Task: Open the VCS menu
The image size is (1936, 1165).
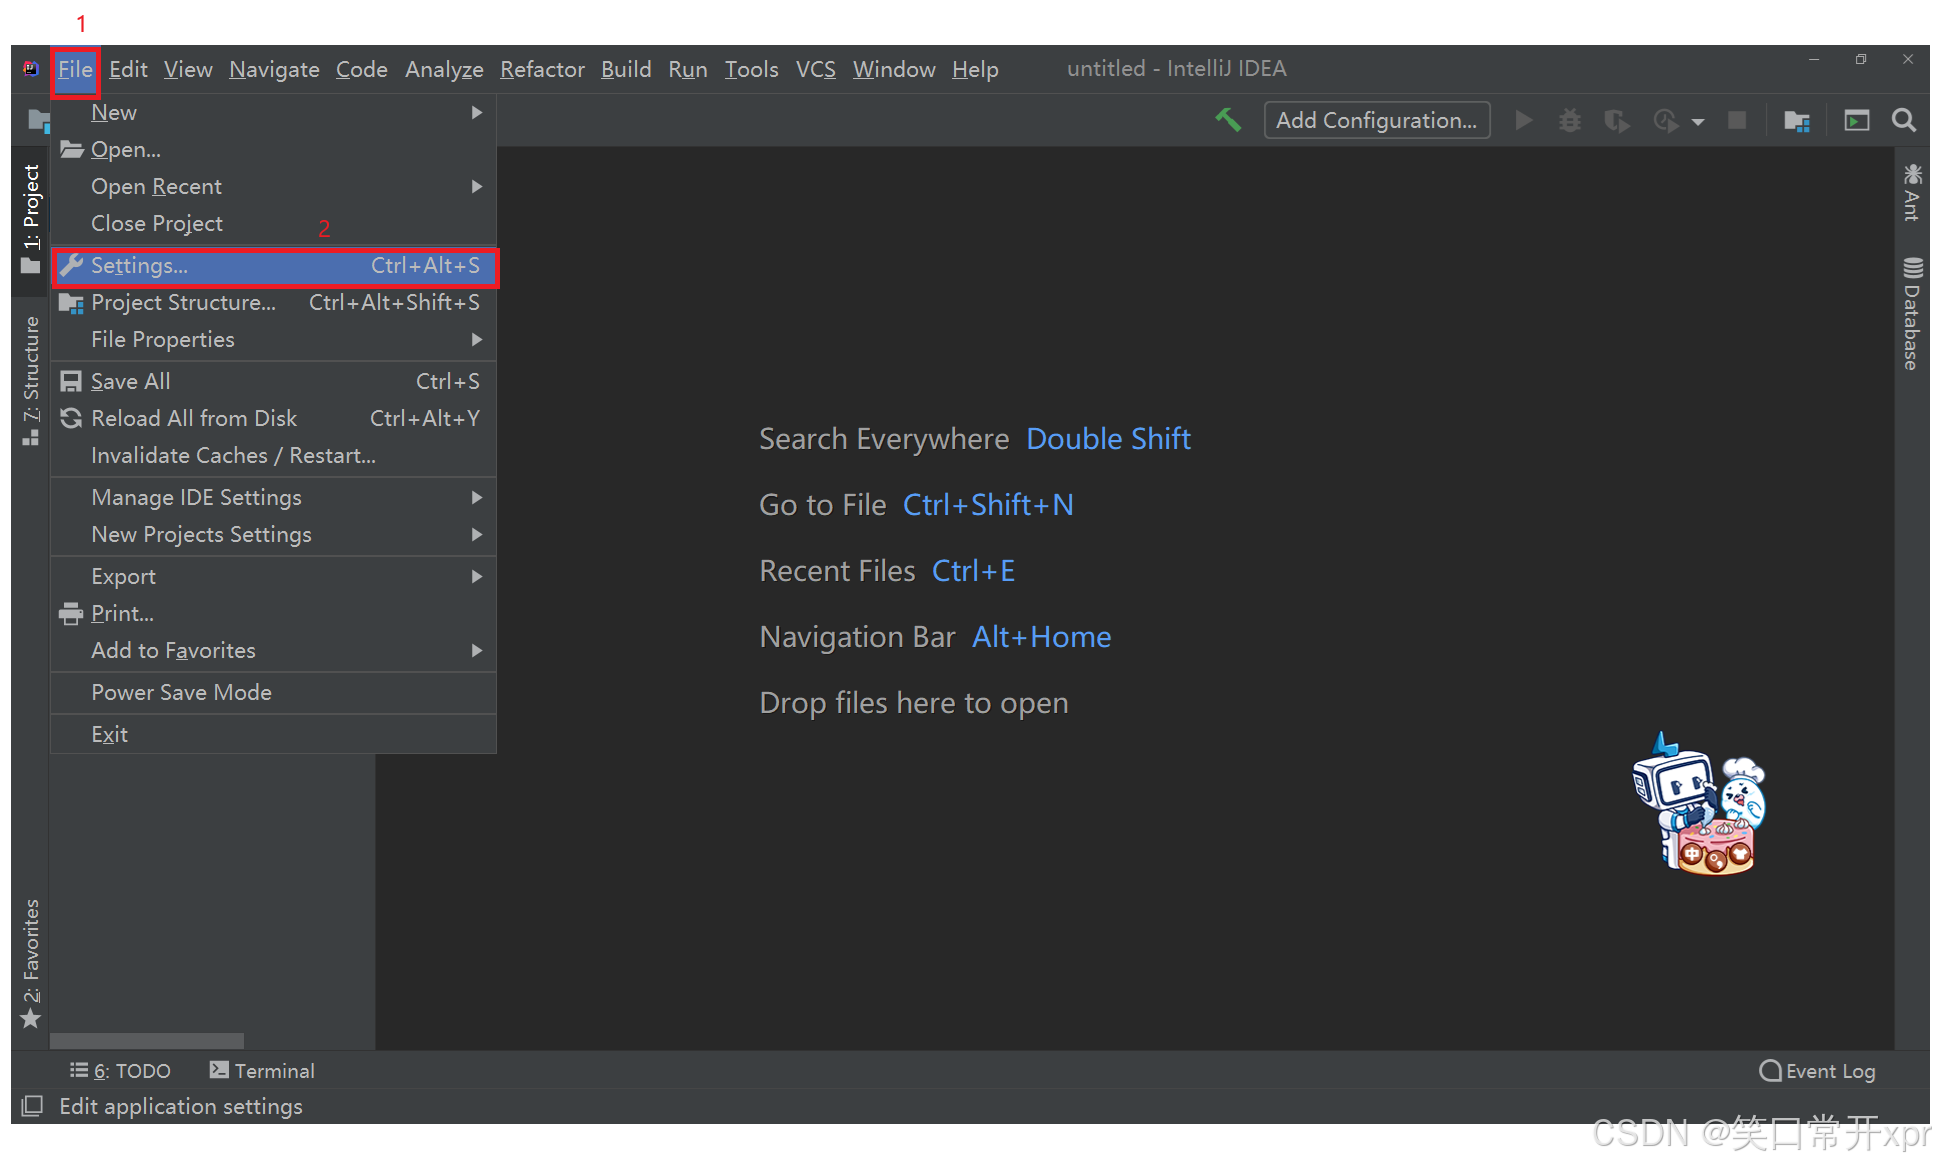Action: pyautogui.click(x=815, y=69)
